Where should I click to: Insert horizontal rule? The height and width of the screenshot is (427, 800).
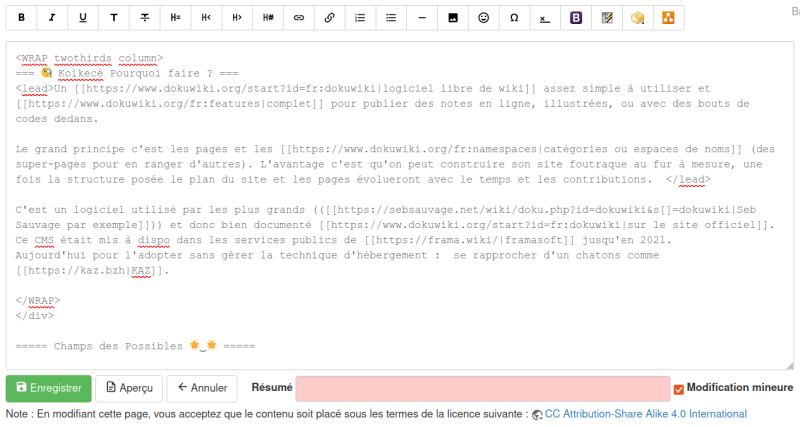point(422,18)
